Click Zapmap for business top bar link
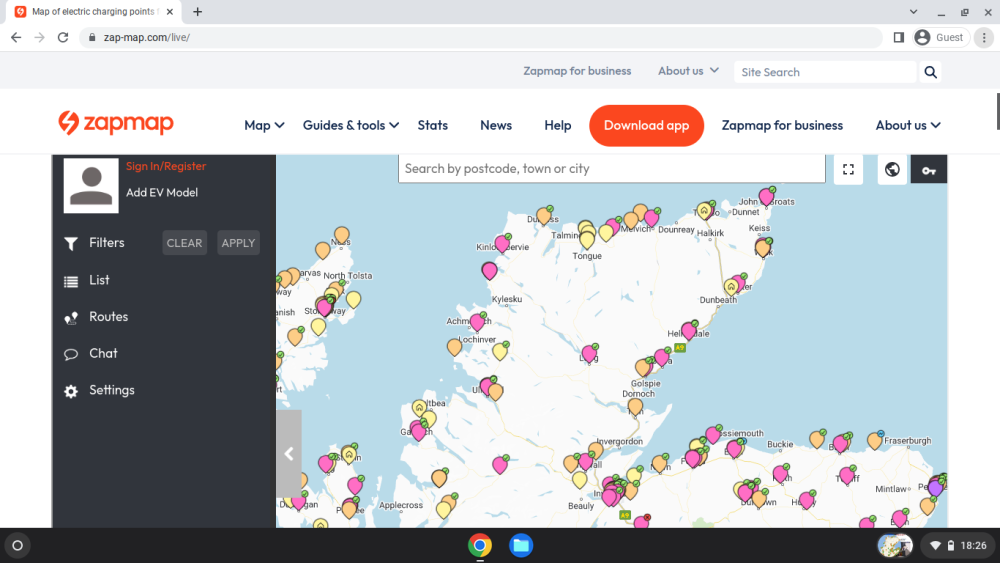This screenshot has width=1000, height=563. 577,71
